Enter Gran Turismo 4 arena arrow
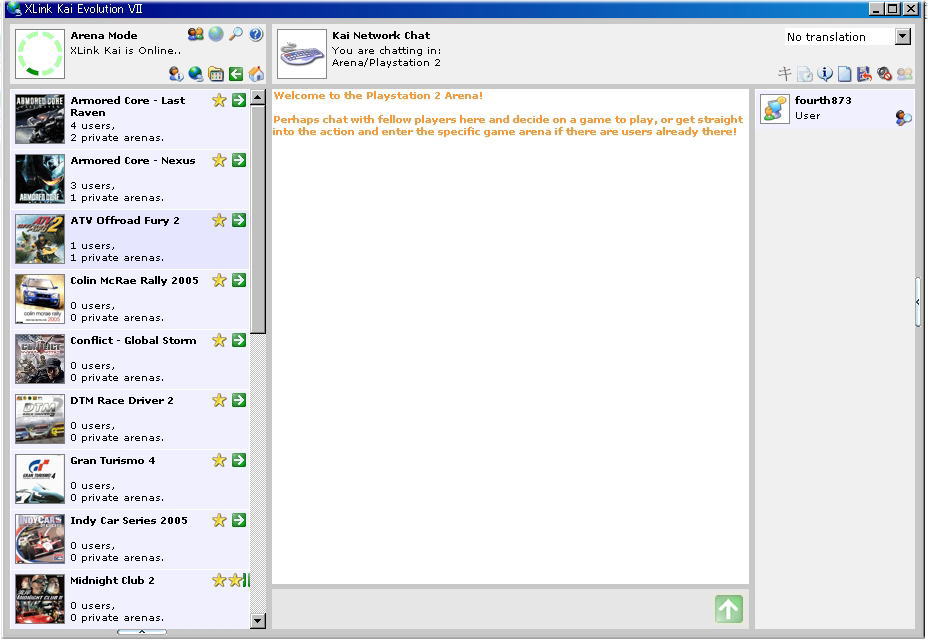The width and height of the screenshot is (928, 640). (239, 460)
